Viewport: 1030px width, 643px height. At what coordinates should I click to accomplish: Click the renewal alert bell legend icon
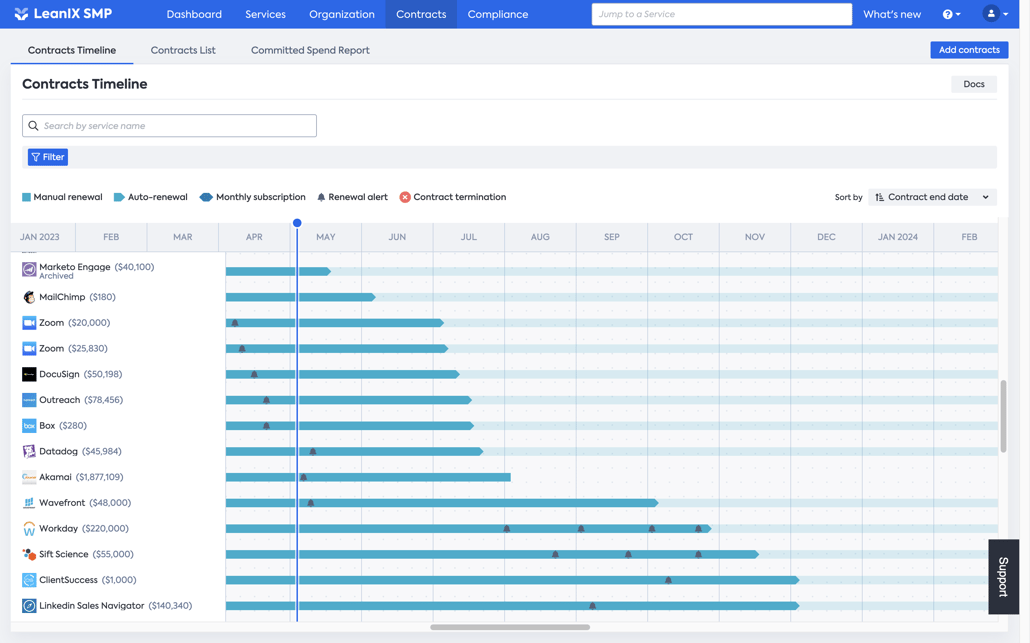pyautogui.click(x=321, y=197)
